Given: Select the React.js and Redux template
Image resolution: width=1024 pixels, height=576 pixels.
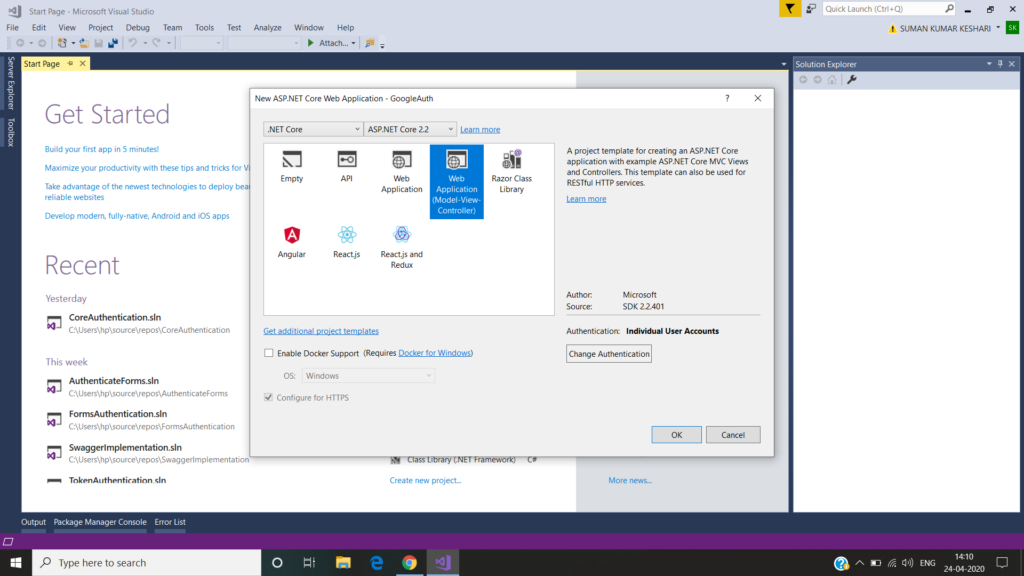Looking at the screenshot, I should [402, 248].
